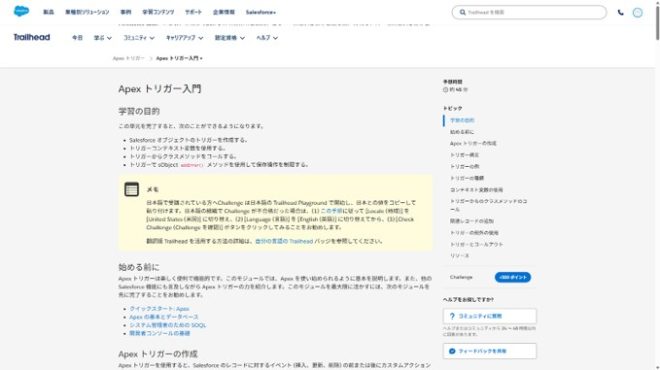The width and height of the screenshot is (660, 370).
Task: Jump to 関連レコードの追加 topic
Action: pos(471,221)
